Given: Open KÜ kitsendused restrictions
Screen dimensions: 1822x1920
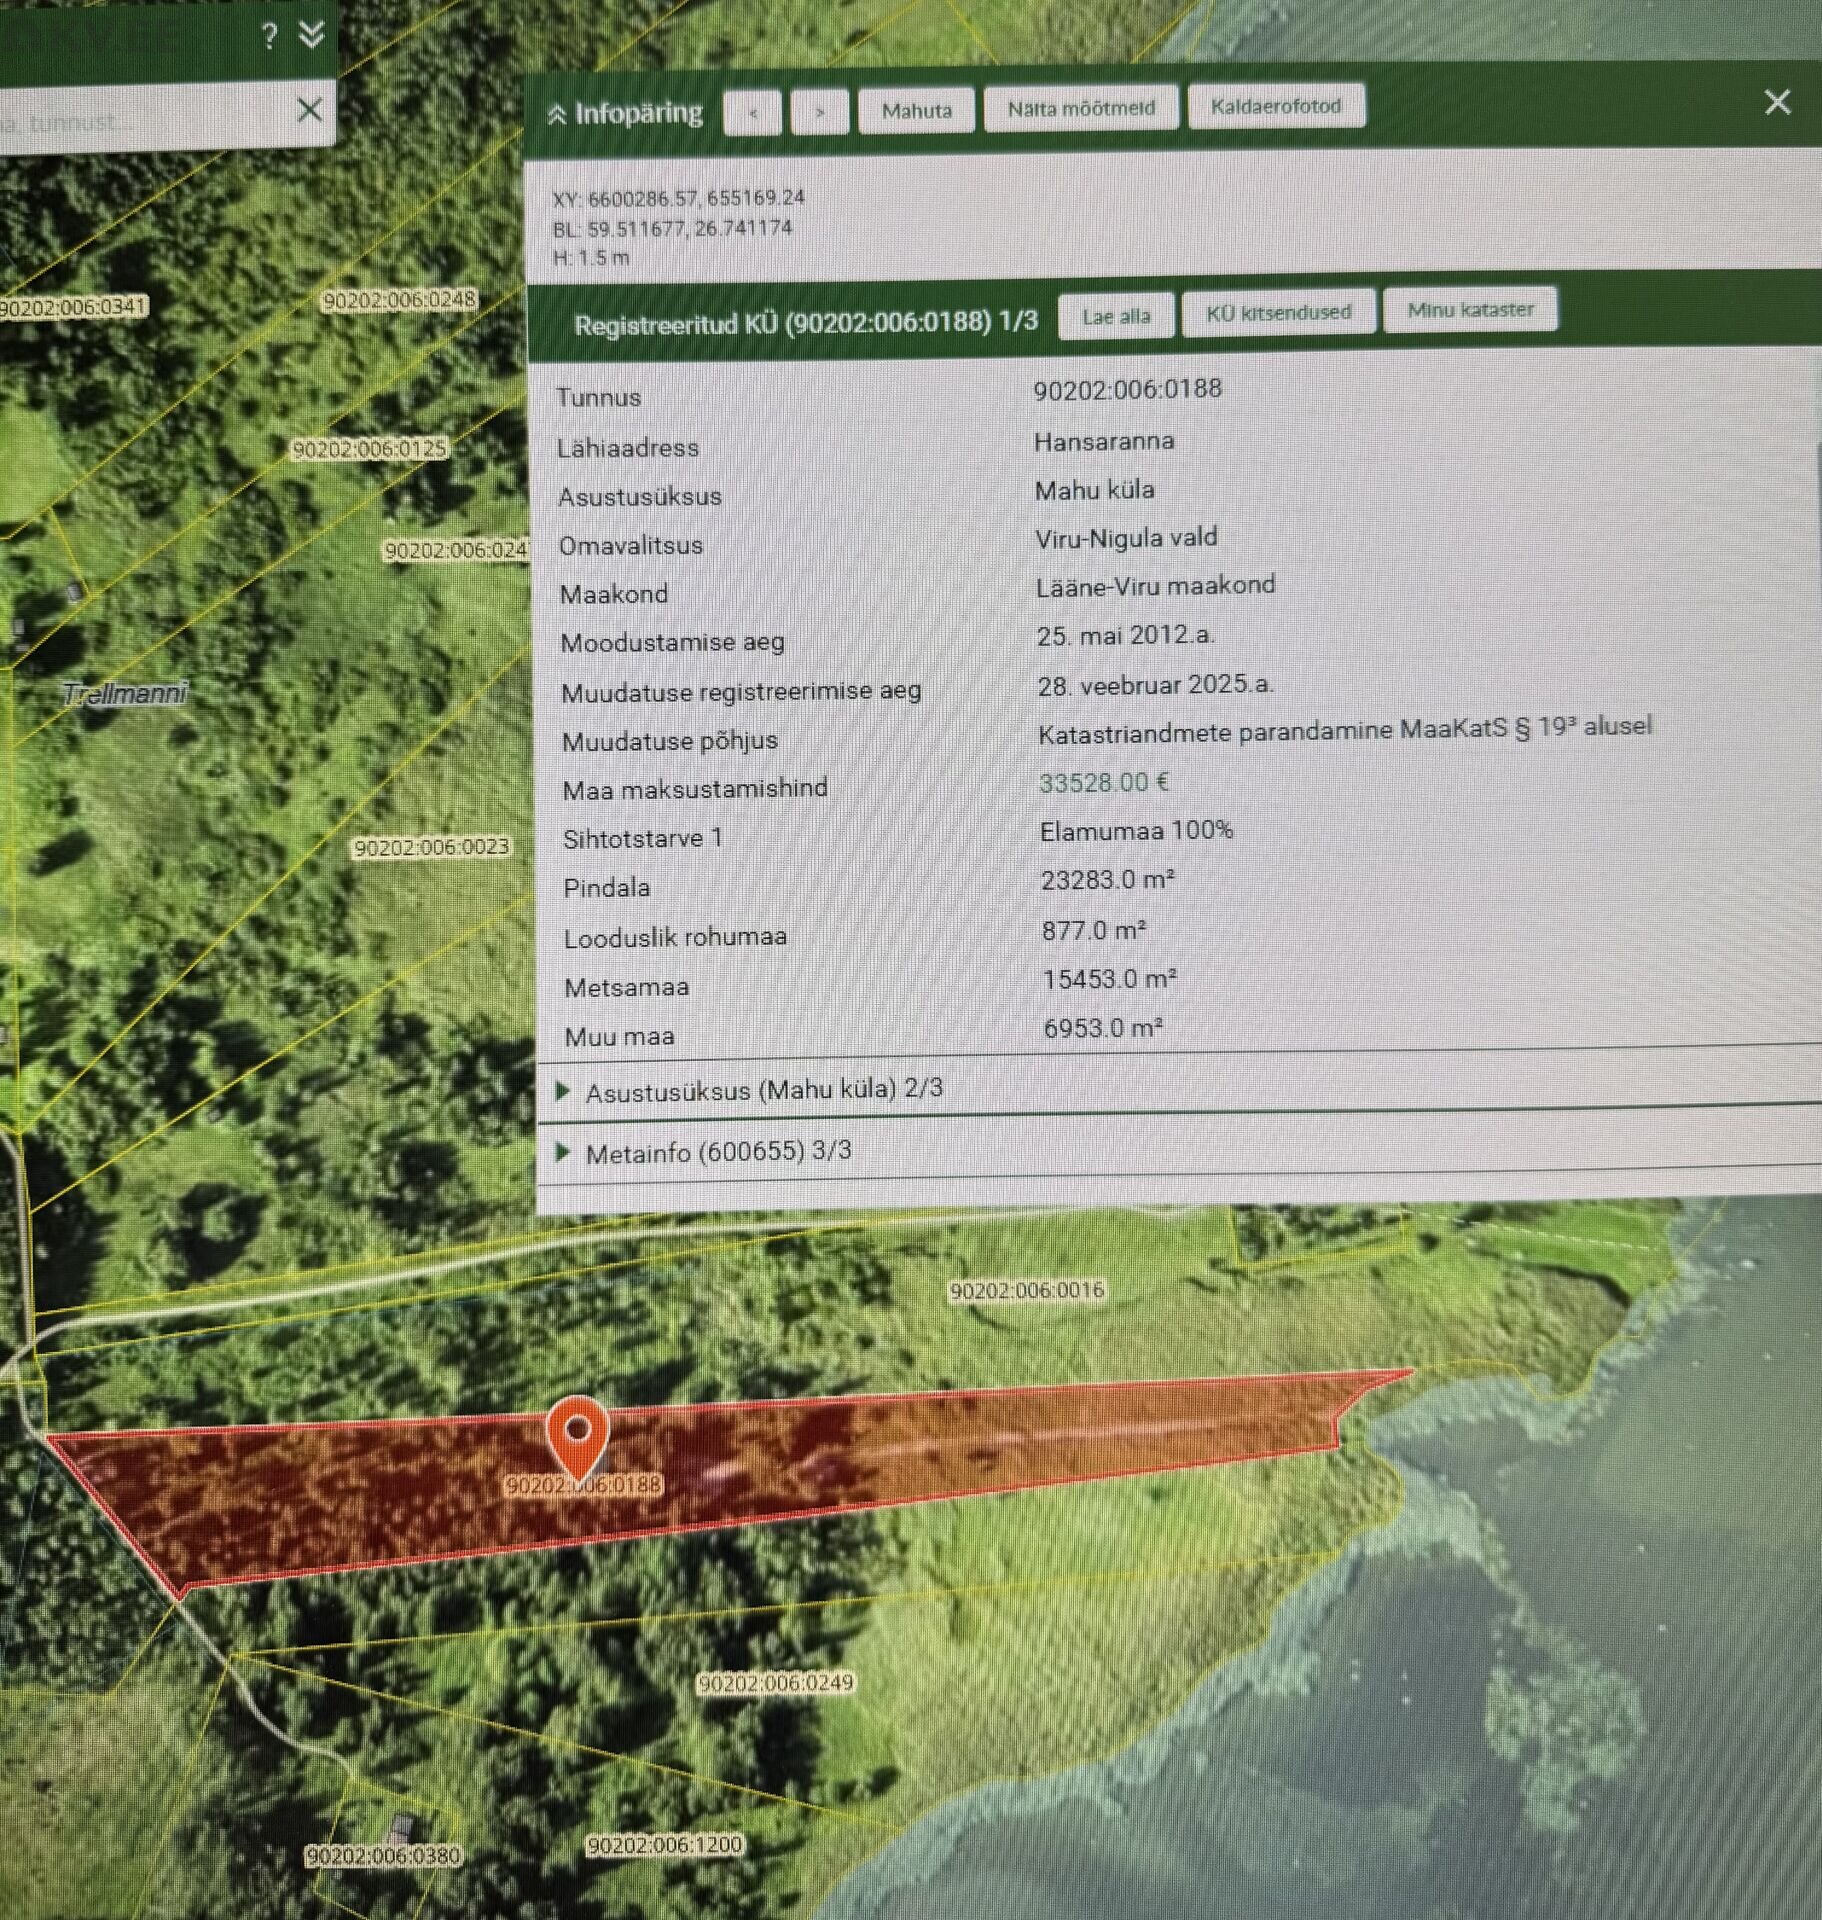Looking at the screenshot, I should coord(1277,313).
